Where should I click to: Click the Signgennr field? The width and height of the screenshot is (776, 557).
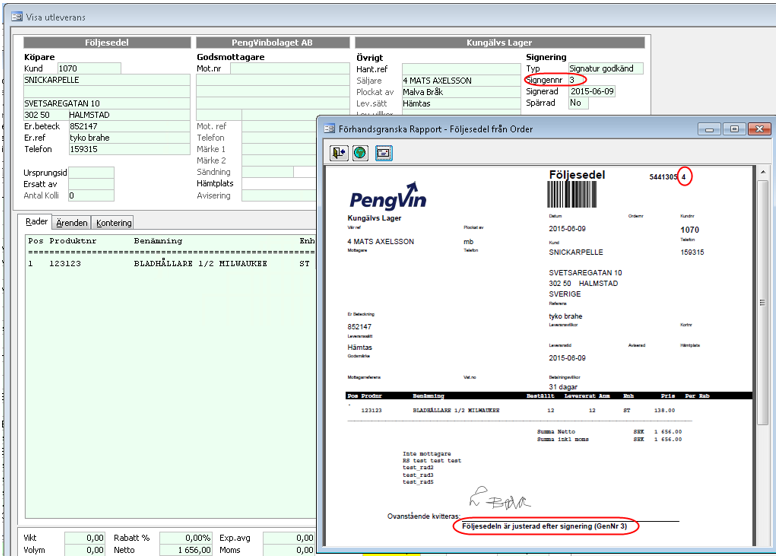577,80
